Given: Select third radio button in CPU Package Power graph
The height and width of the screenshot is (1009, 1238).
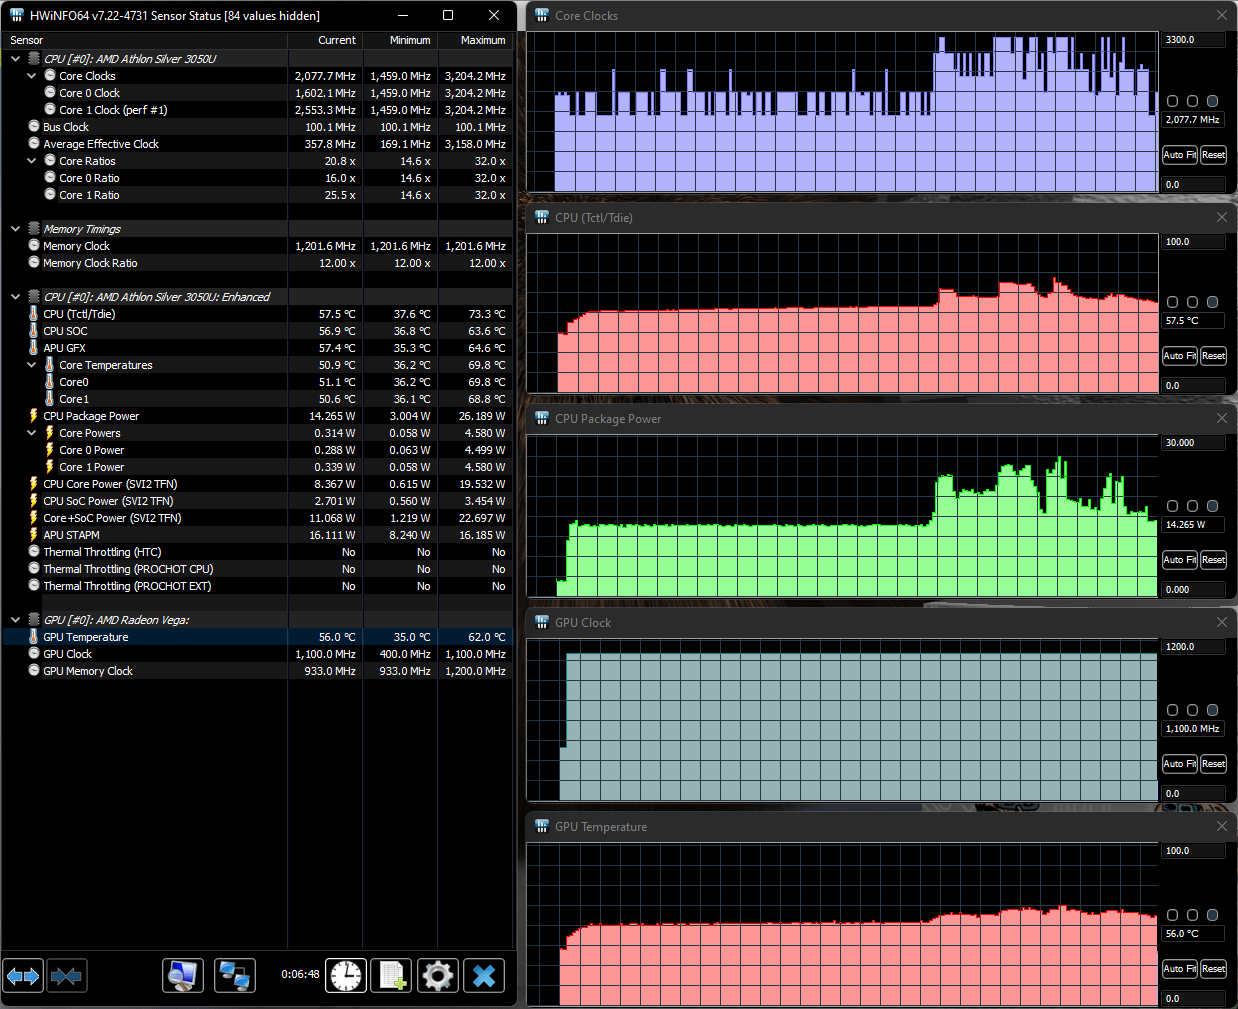Looking at the screenshot, I should click(1212, 506).
